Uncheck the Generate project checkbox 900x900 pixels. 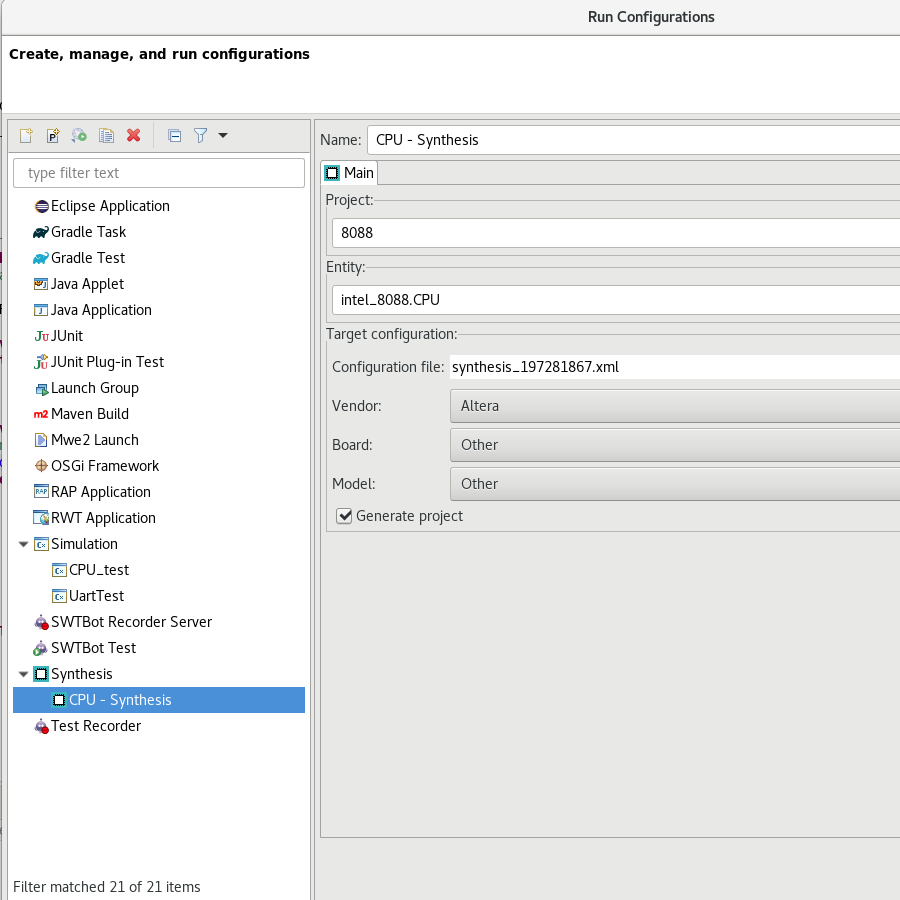[x=345, y=516]
